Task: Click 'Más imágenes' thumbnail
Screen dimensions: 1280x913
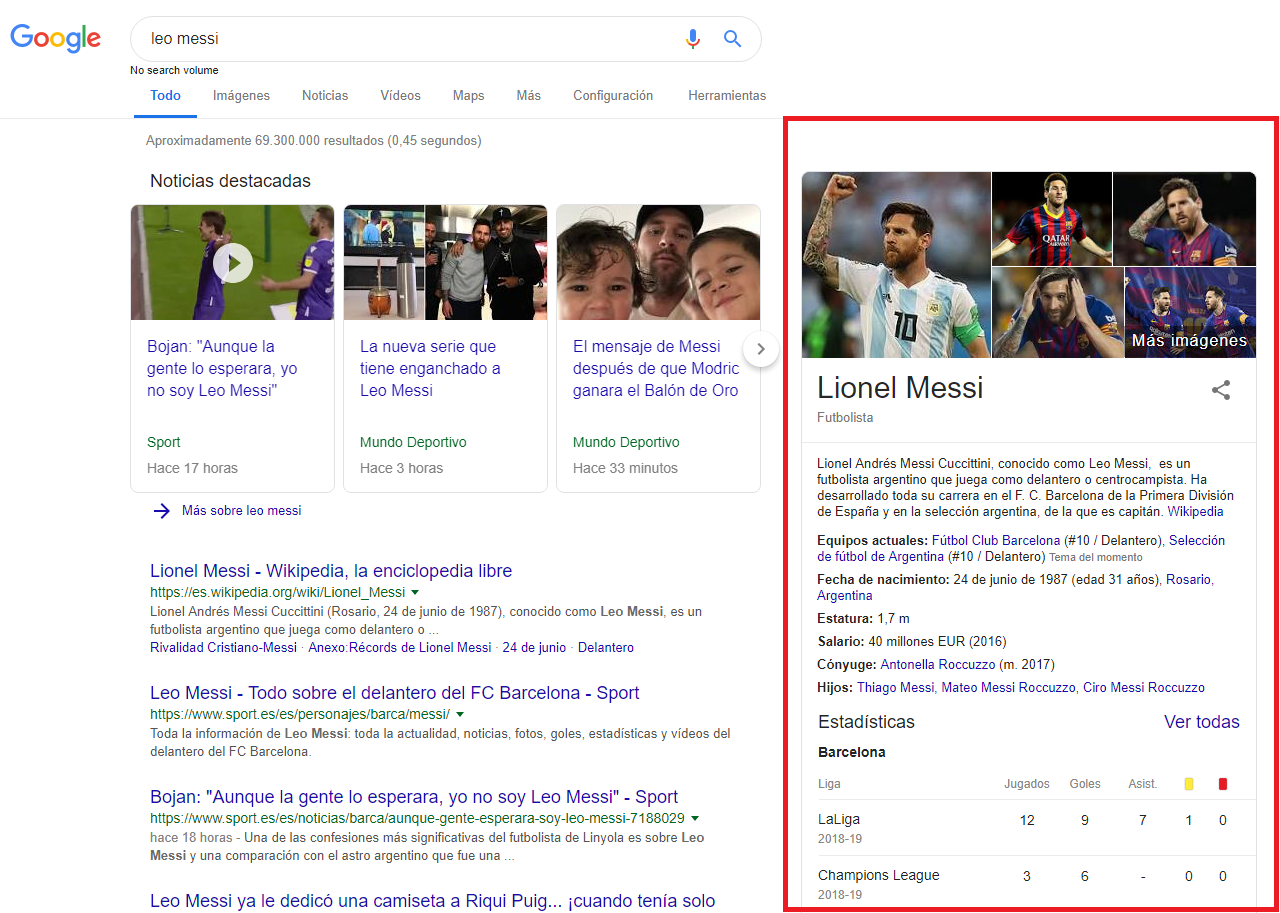Action: click(x=1190, y=313)
